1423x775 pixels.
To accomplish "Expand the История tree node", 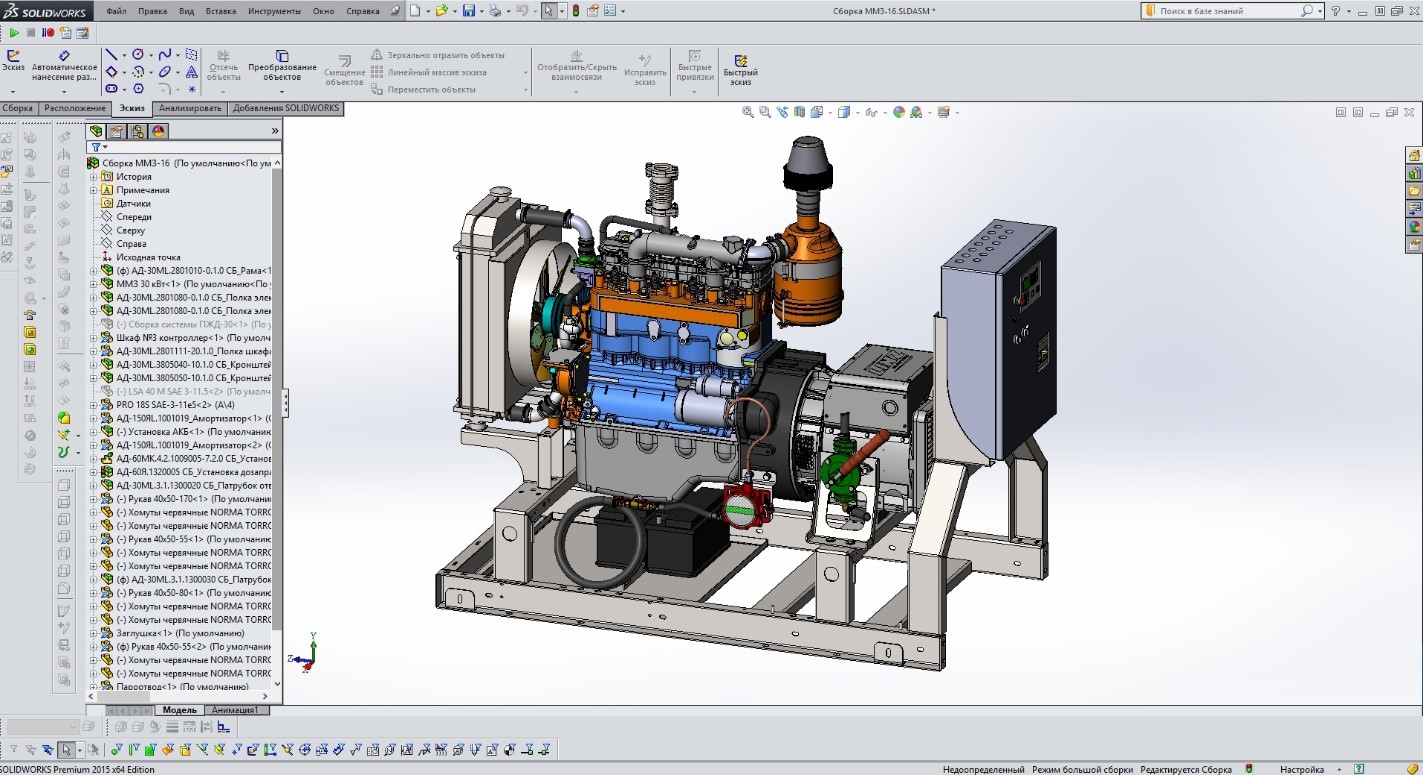I will point(94,177).
